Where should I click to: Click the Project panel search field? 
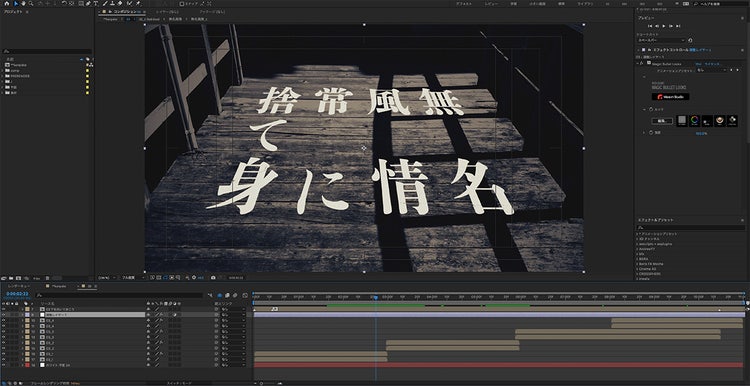pos(46,51)
